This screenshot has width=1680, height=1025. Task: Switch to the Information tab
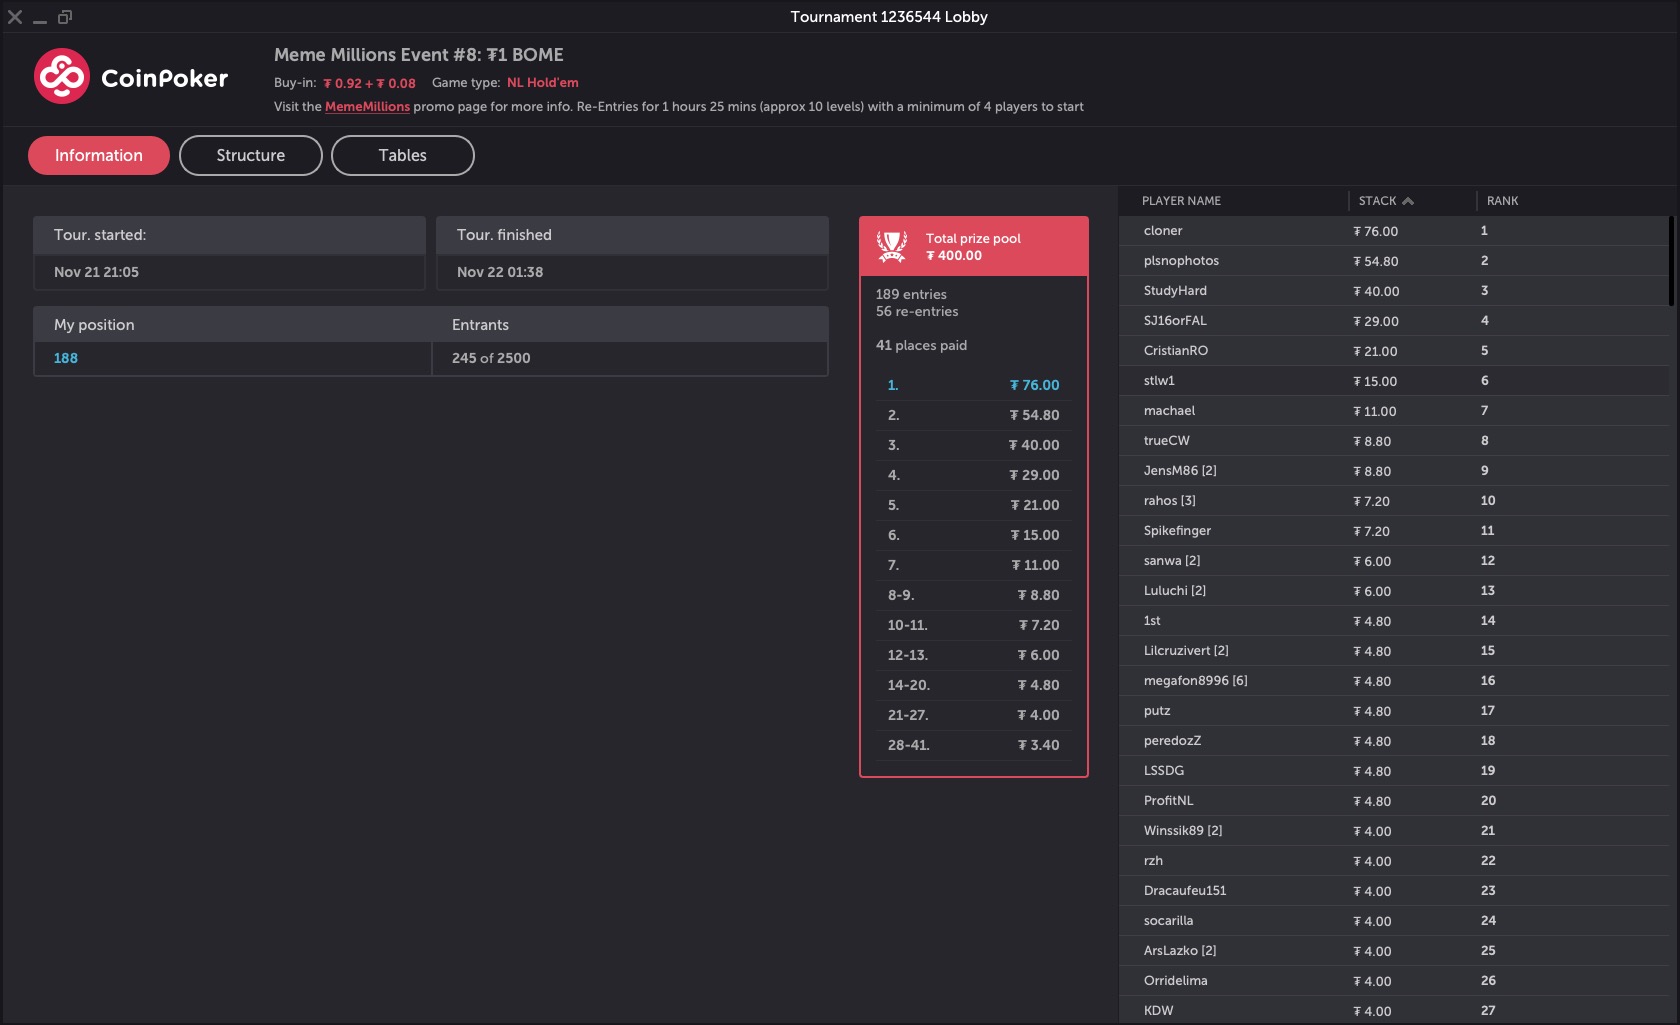click(x=99, y=156)
